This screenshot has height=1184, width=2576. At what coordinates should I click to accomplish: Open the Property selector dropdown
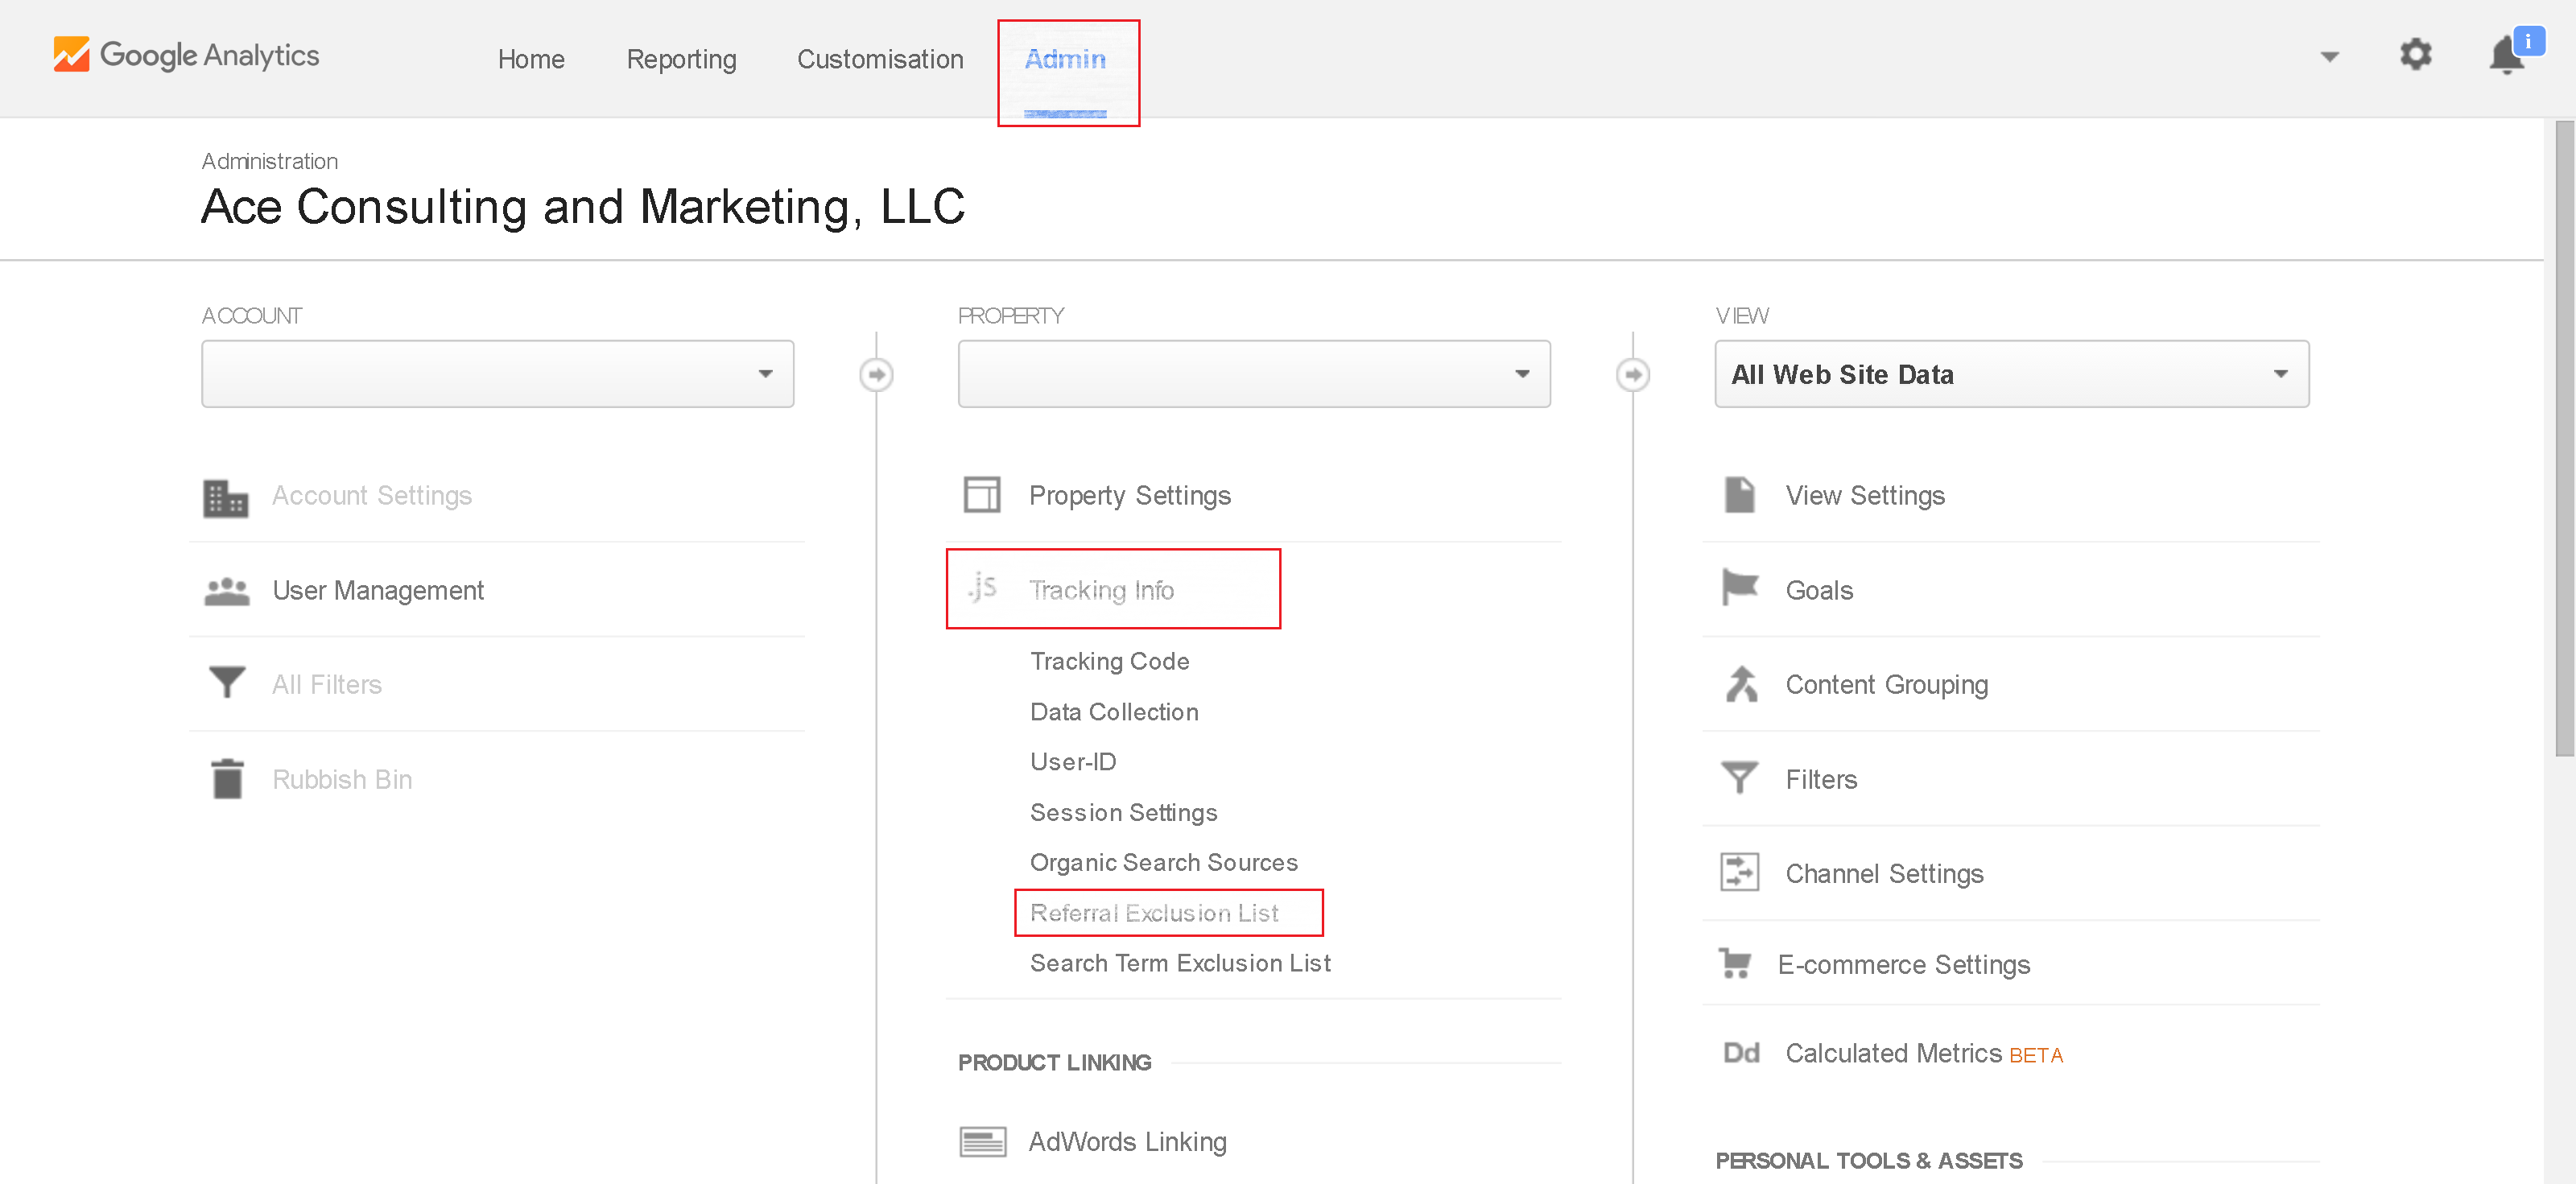tap(1253, 374)
